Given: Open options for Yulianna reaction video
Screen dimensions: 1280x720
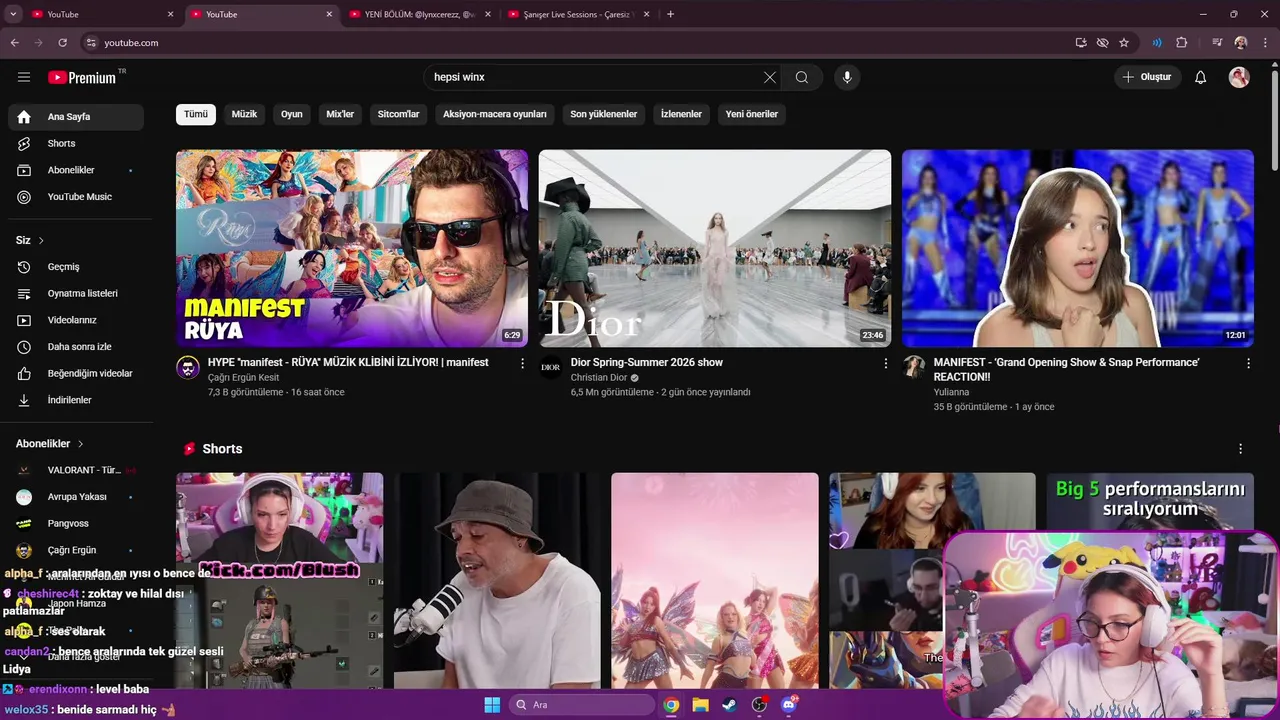Looking at the screenshot, I should coord(1248,363).
